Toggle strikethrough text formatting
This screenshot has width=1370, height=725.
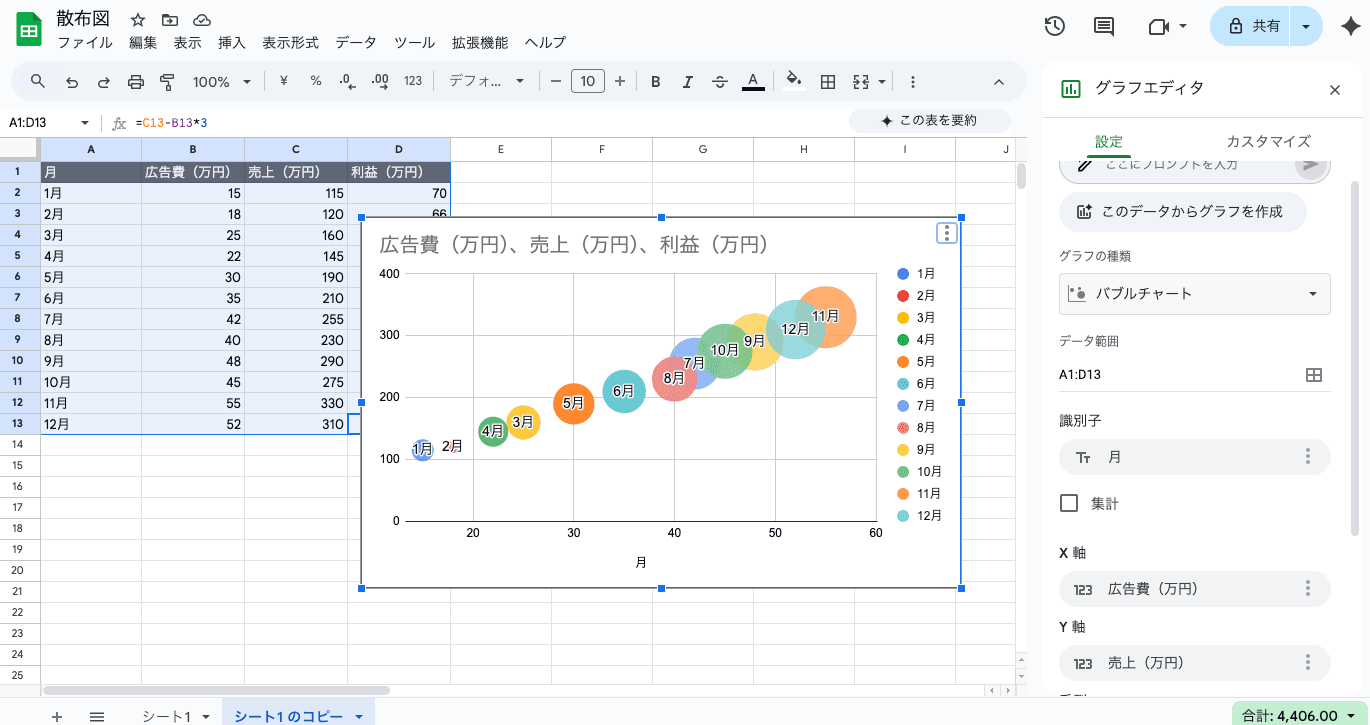tap(719, 82)
